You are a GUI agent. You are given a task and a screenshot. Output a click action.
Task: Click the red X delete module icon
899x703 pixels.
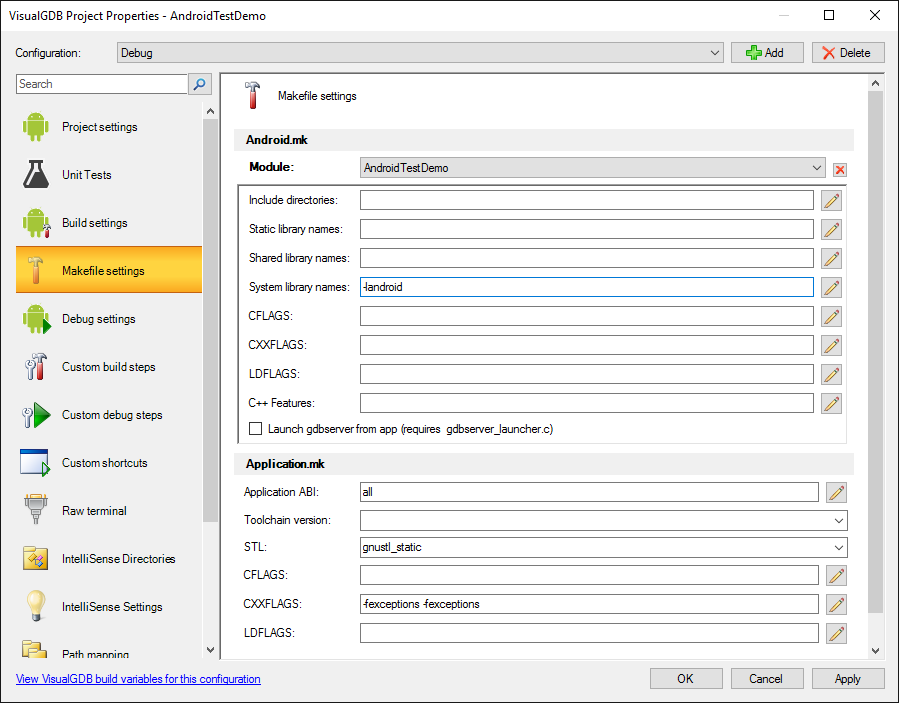coord(840,169)
